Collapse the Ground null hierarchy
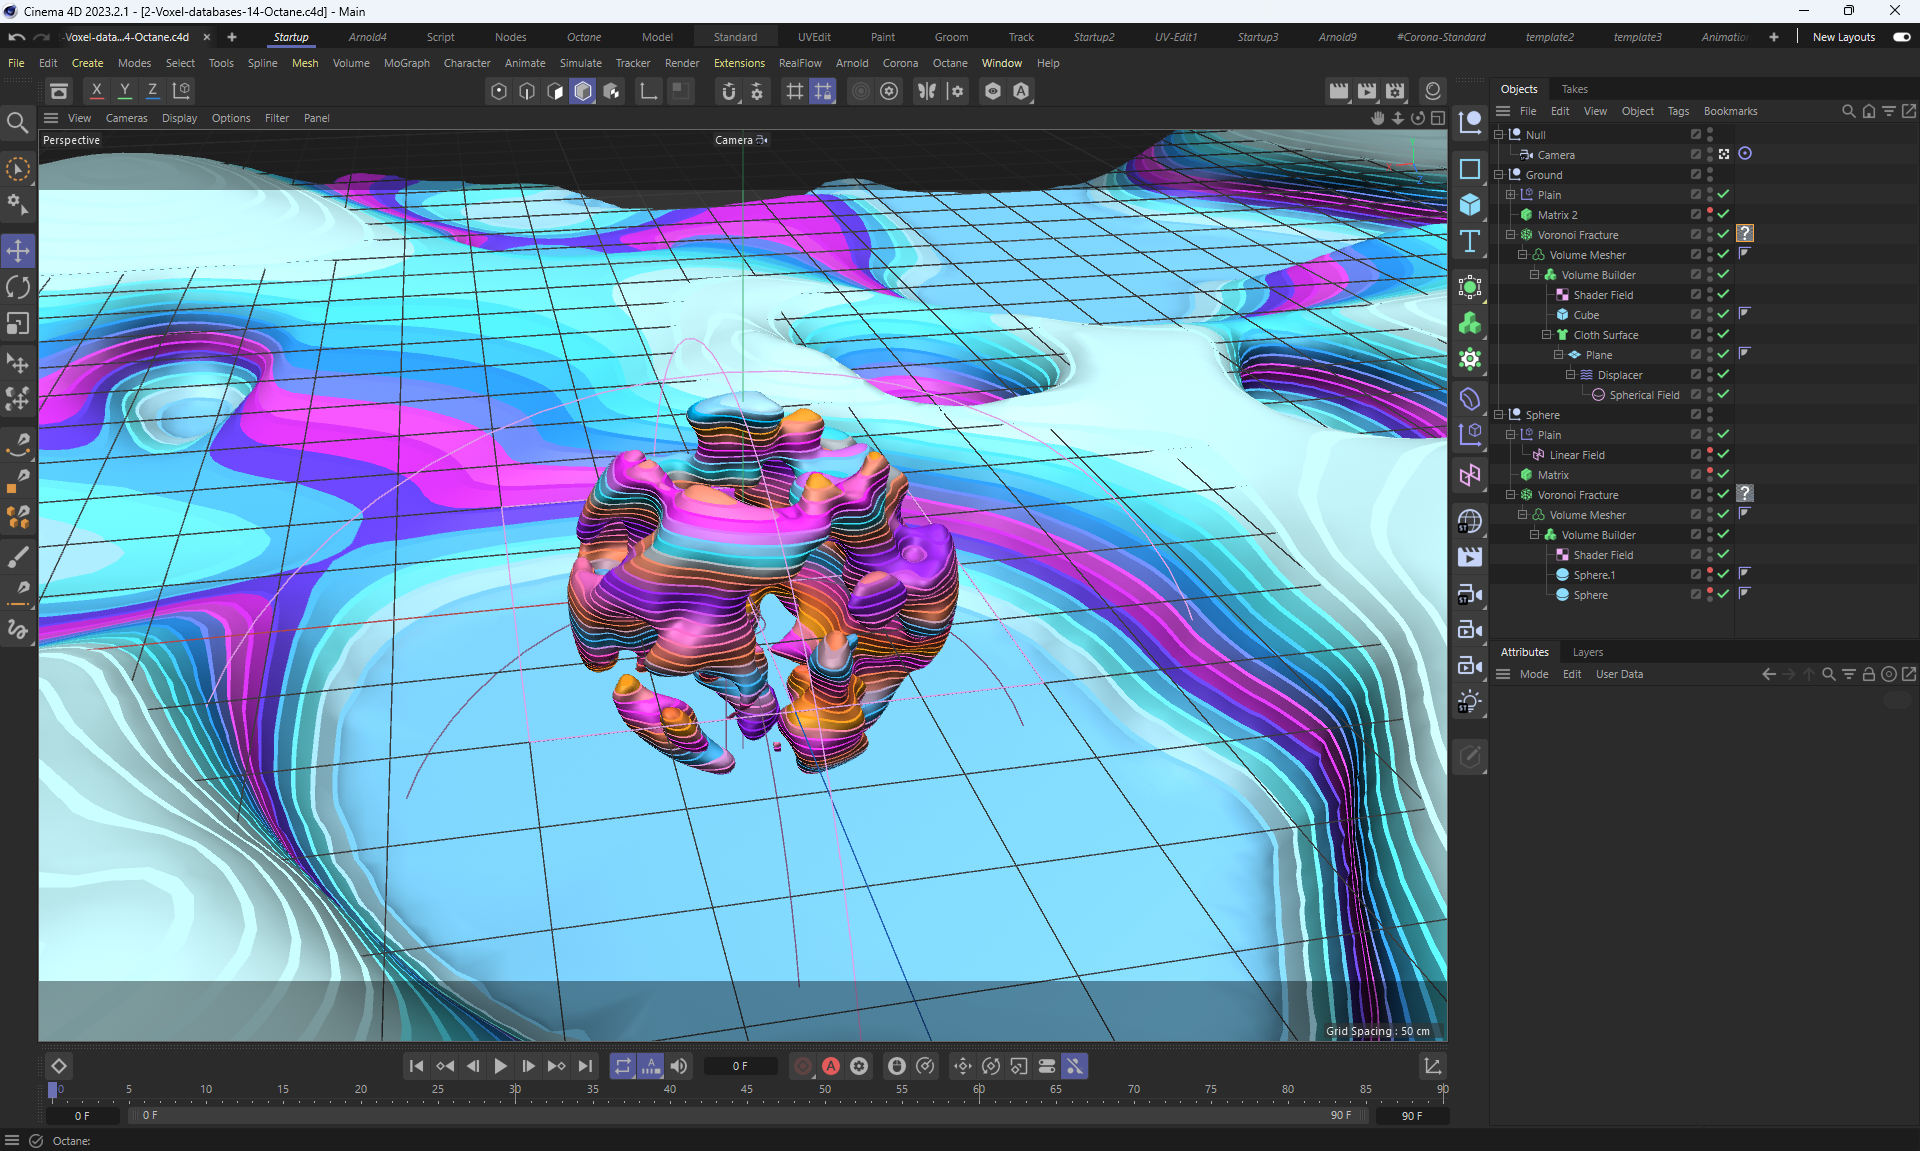The height and width of the screenshot is (1151, 1920). click(1499, 174)
